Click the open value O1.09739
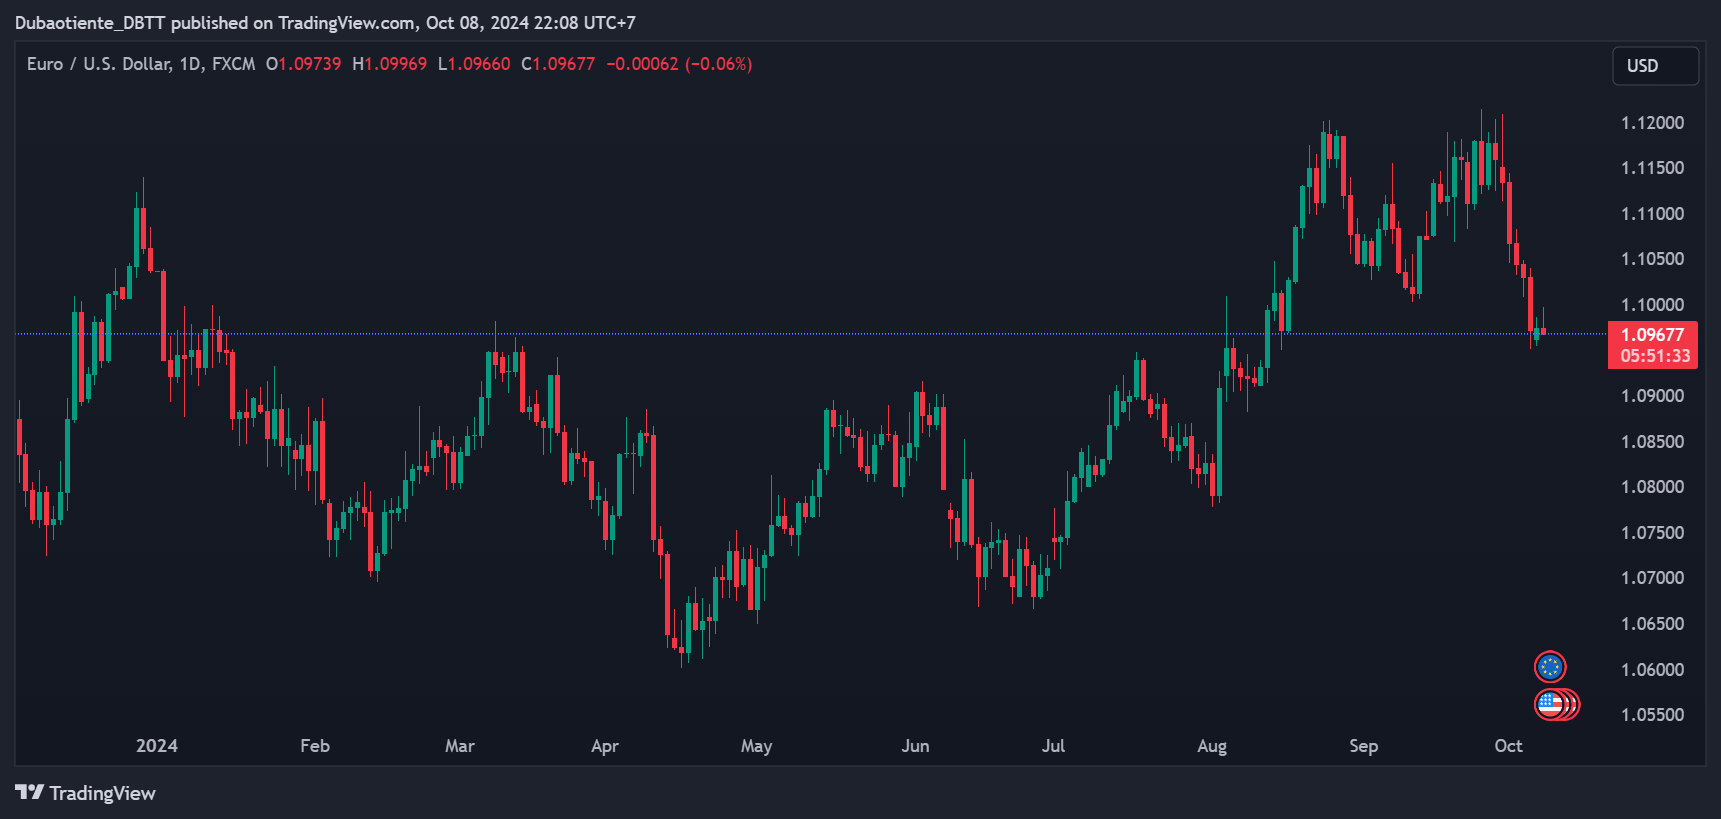Screen dimensions: 1721x819 [x=303, y=64]
